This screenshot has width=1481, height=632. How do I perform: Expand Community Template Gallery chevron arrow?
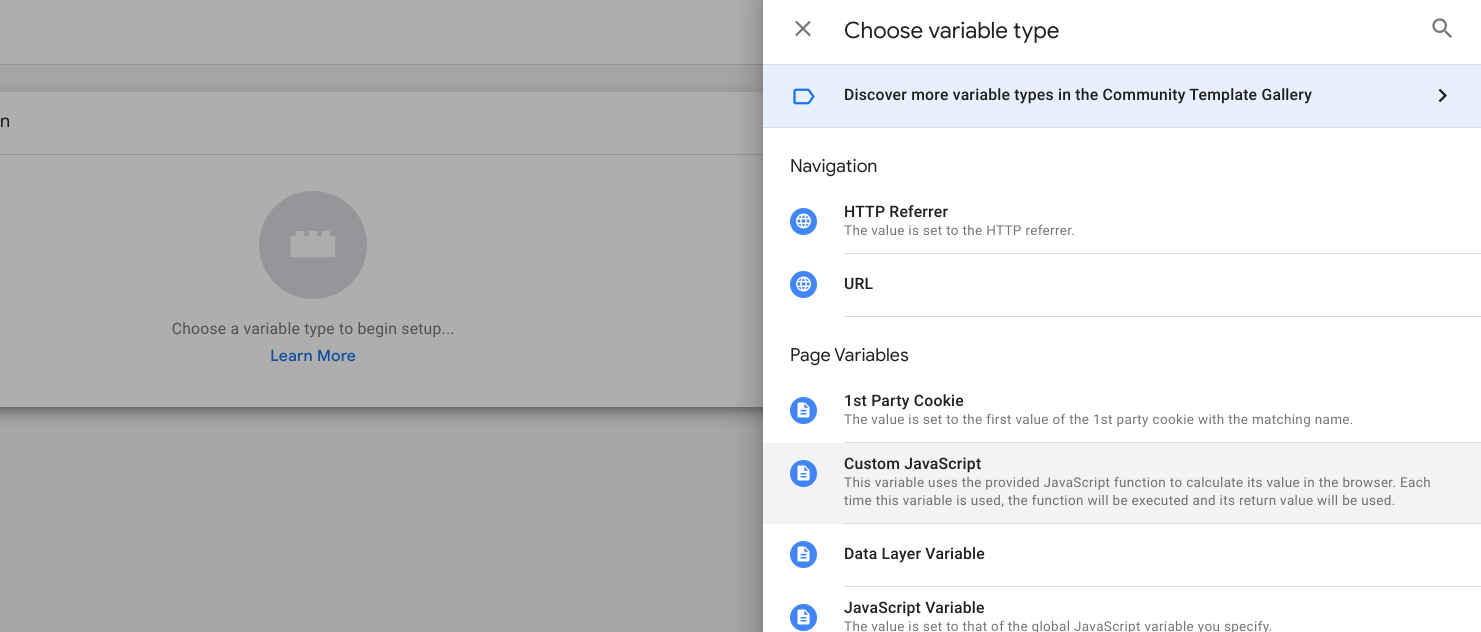pyautogui.click(x=1442, y=96)
